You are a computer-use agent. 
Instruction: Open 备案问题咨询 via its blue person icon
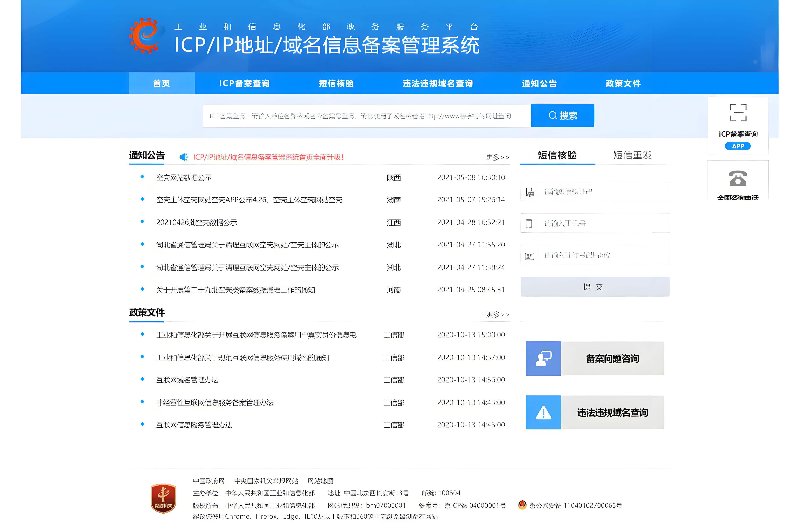(543, 359)
